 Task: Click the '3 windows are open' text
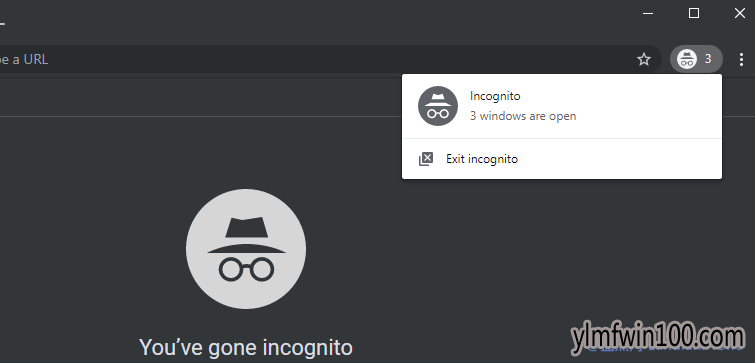click(x=523, y=116)
